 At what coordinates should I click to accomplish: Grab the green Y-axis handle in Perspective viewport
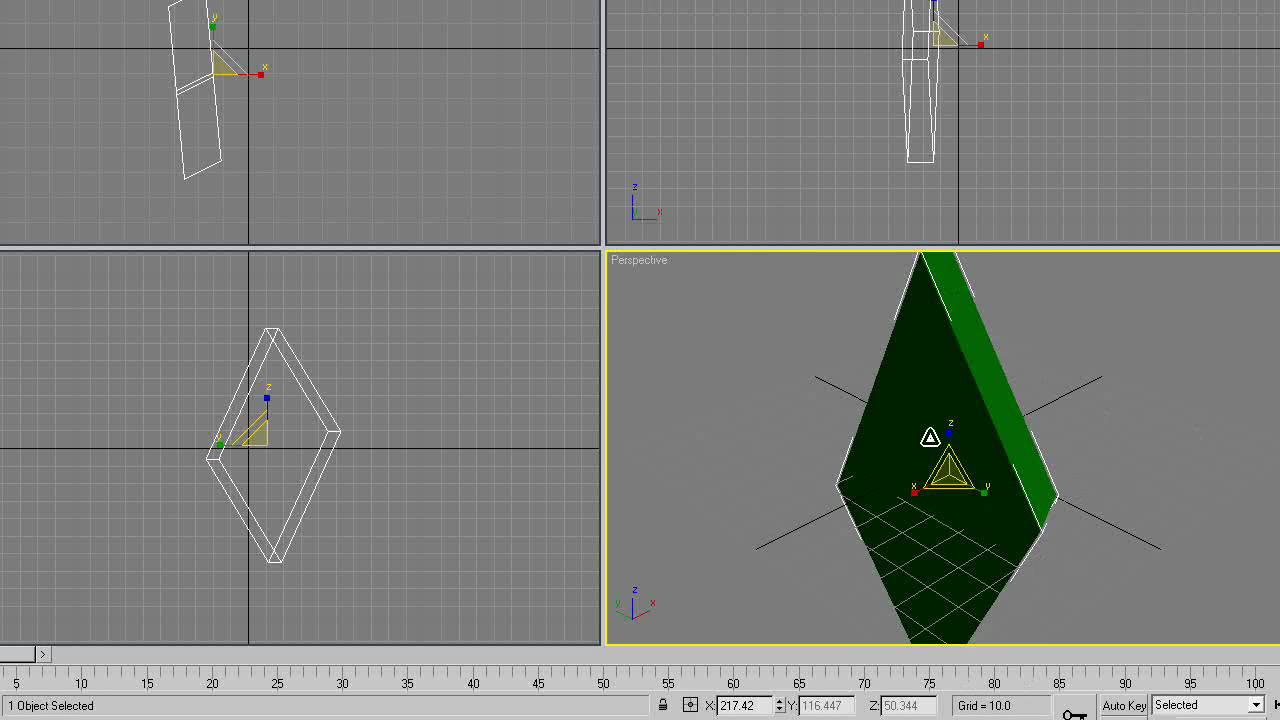click(985, 492)
